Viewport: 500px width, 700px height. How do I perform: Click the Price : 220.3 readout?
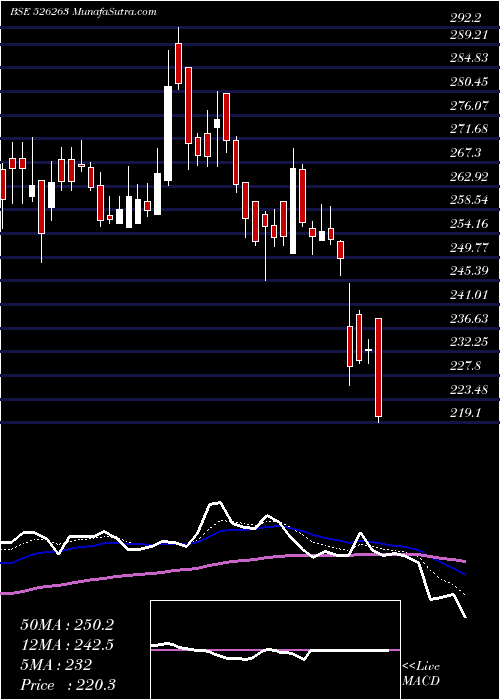(70, 685)
